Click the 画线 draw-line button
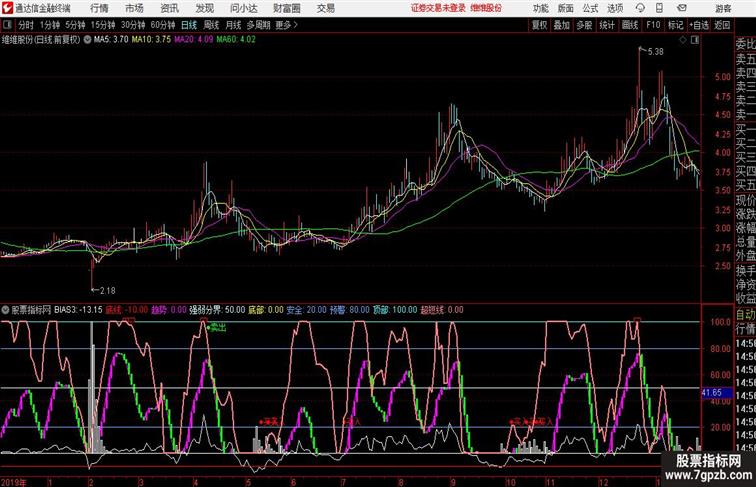 click(630, 25)
